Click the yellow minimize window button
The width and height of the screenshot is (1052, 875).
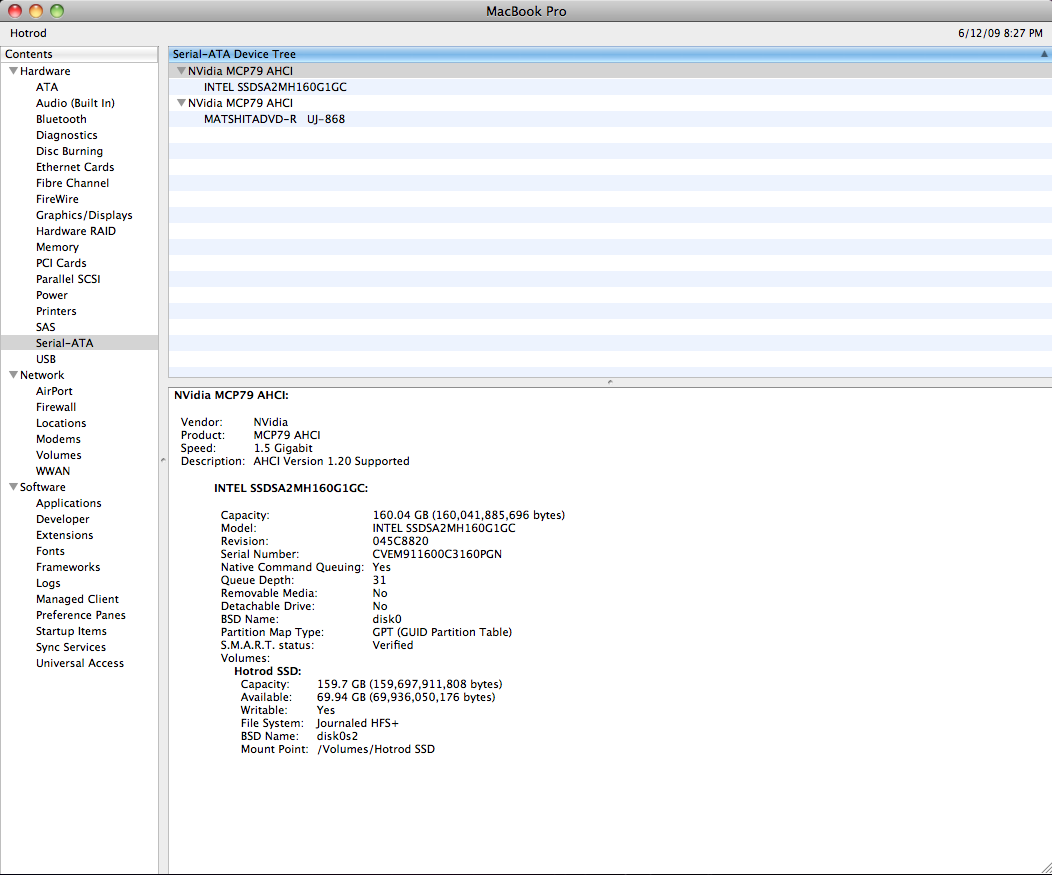[36, 11]
